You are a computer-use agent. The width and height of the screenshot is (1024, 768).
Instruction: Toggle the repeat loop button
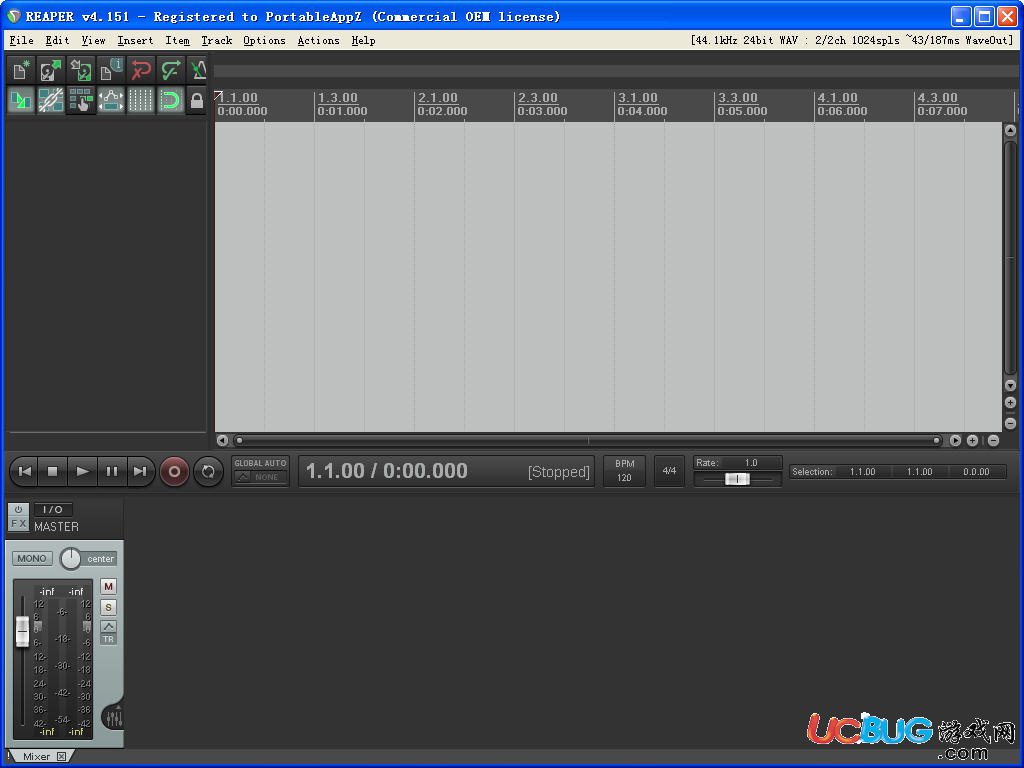click(208, 472)
